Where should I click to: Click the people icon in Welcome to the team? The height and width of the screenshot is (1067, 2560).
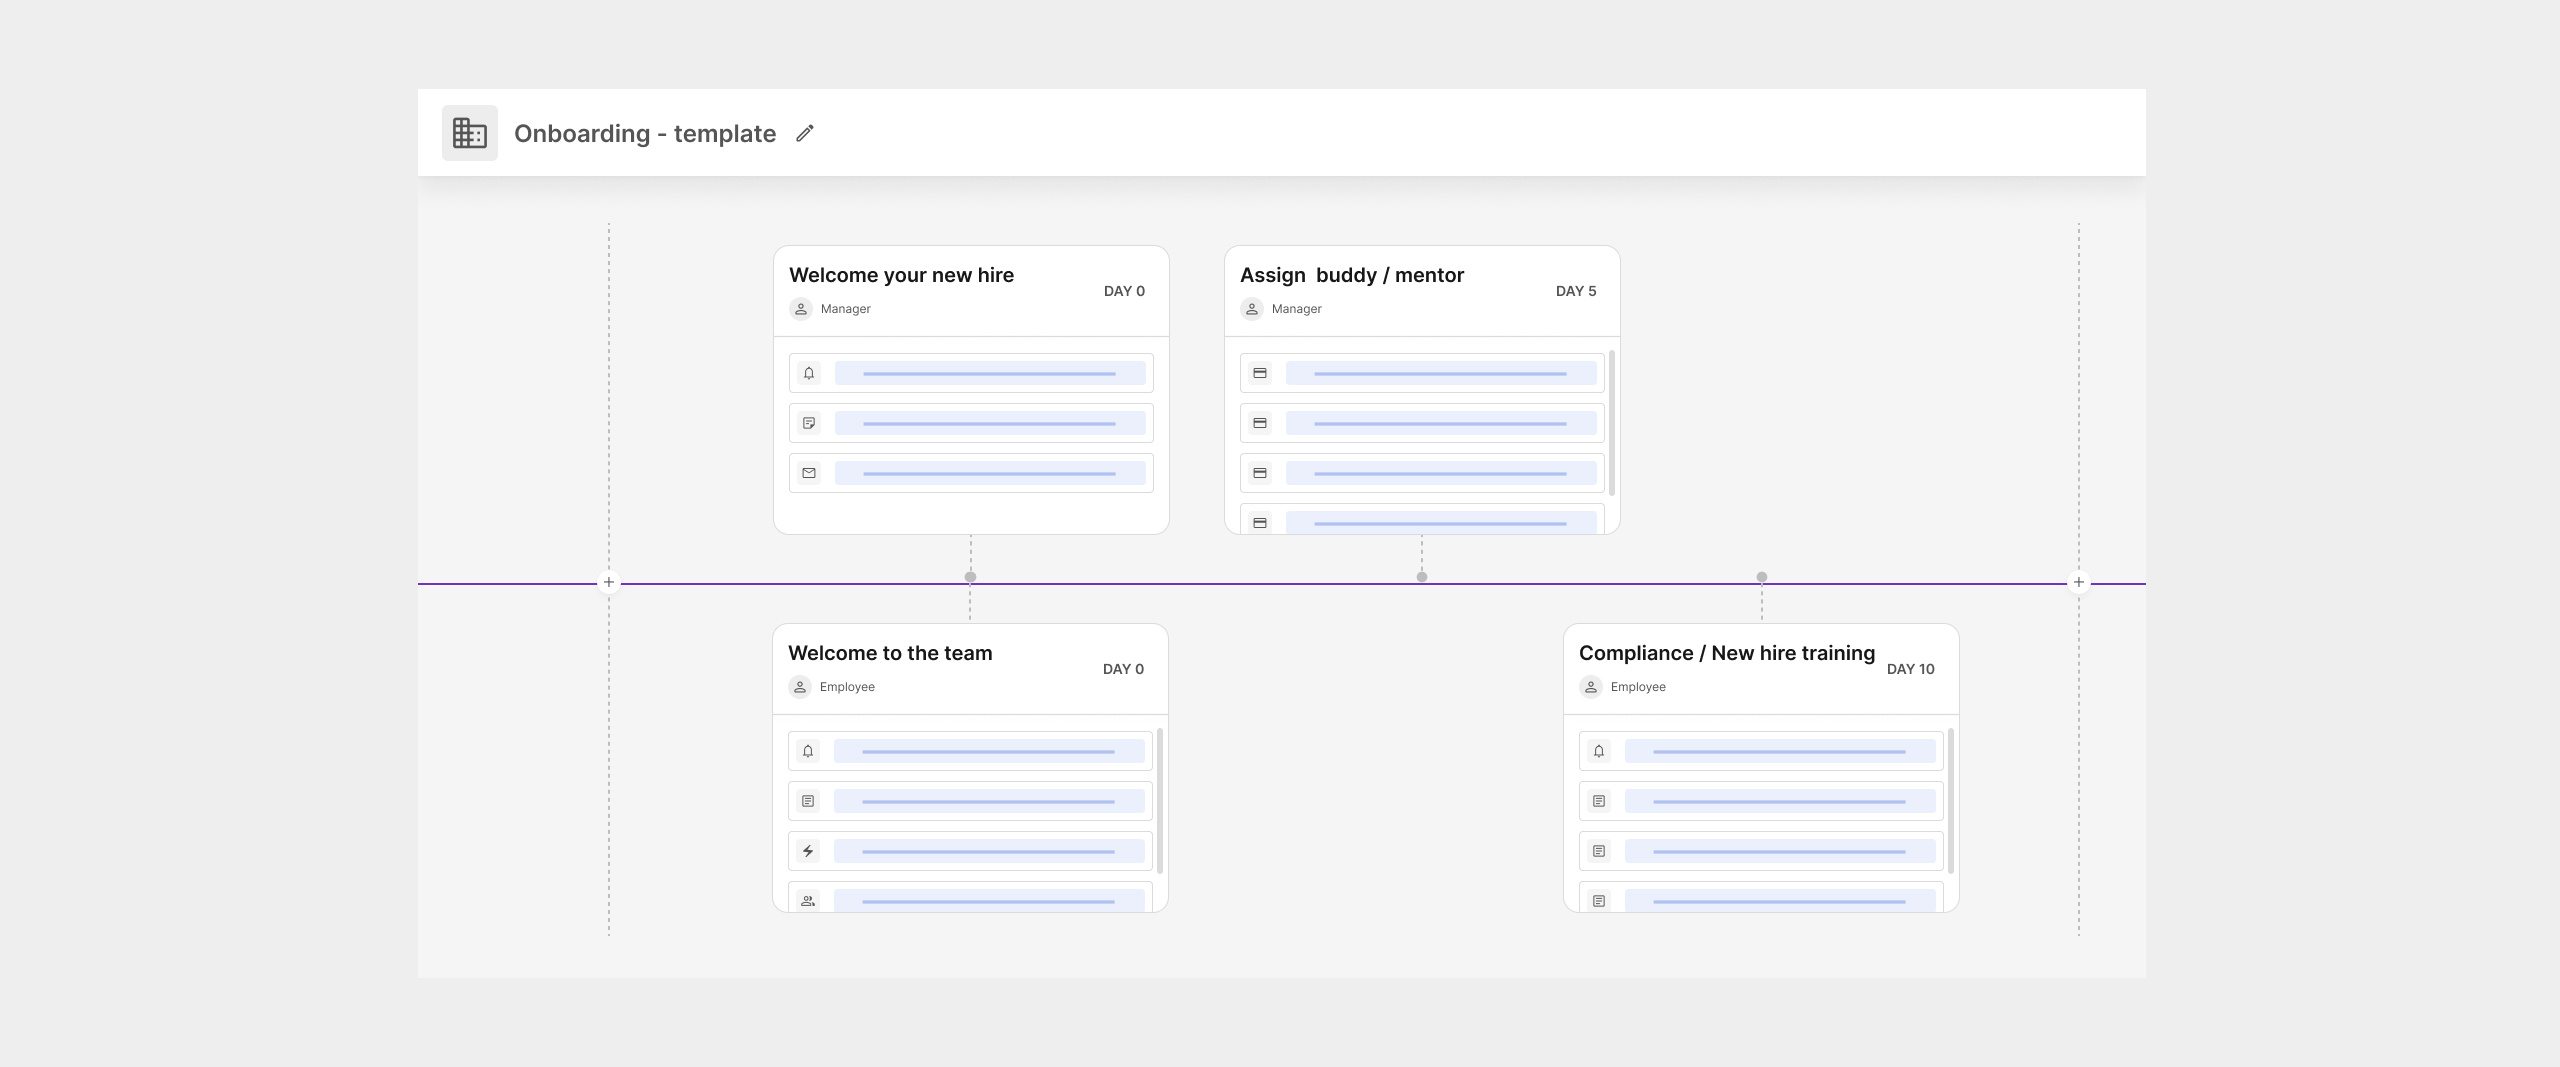tap(808, 900)
